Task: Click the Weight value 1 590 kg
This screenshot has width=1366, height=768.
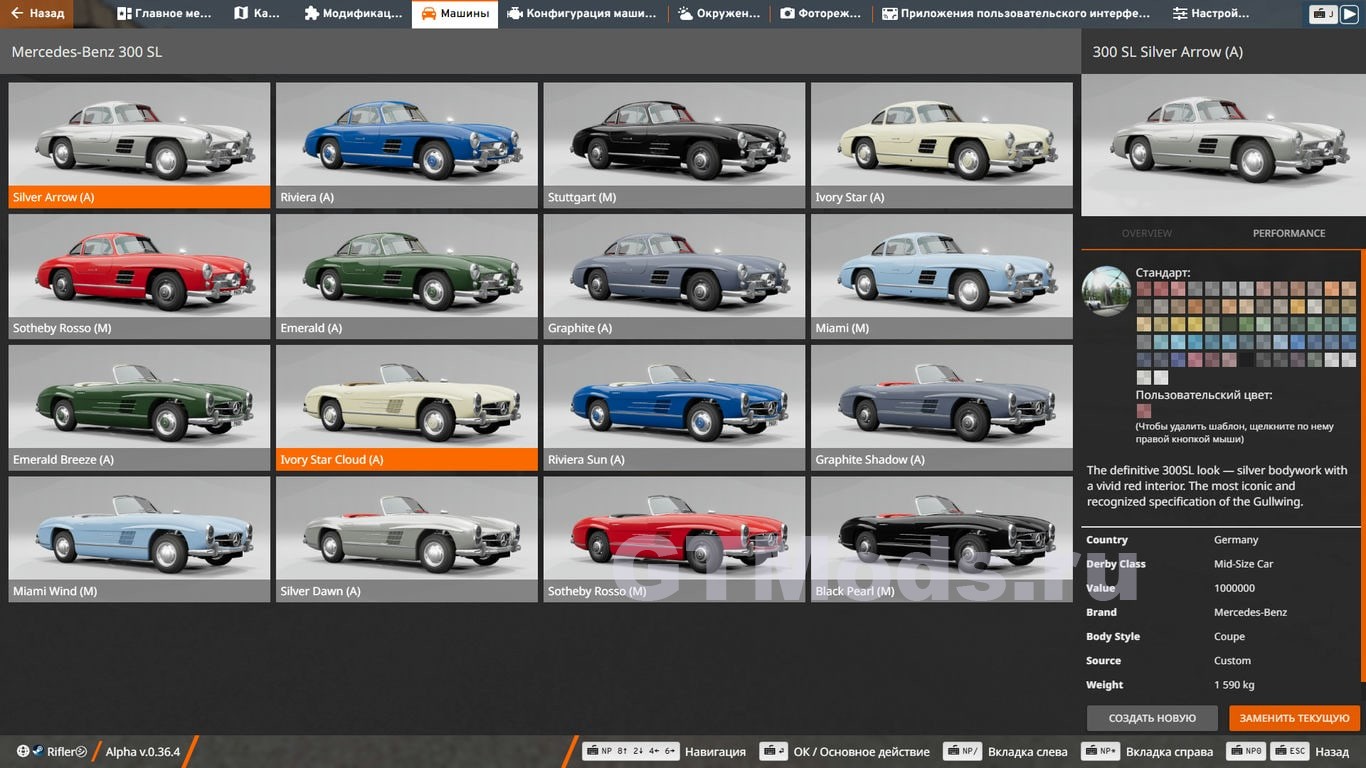Action: point(1234,685)
